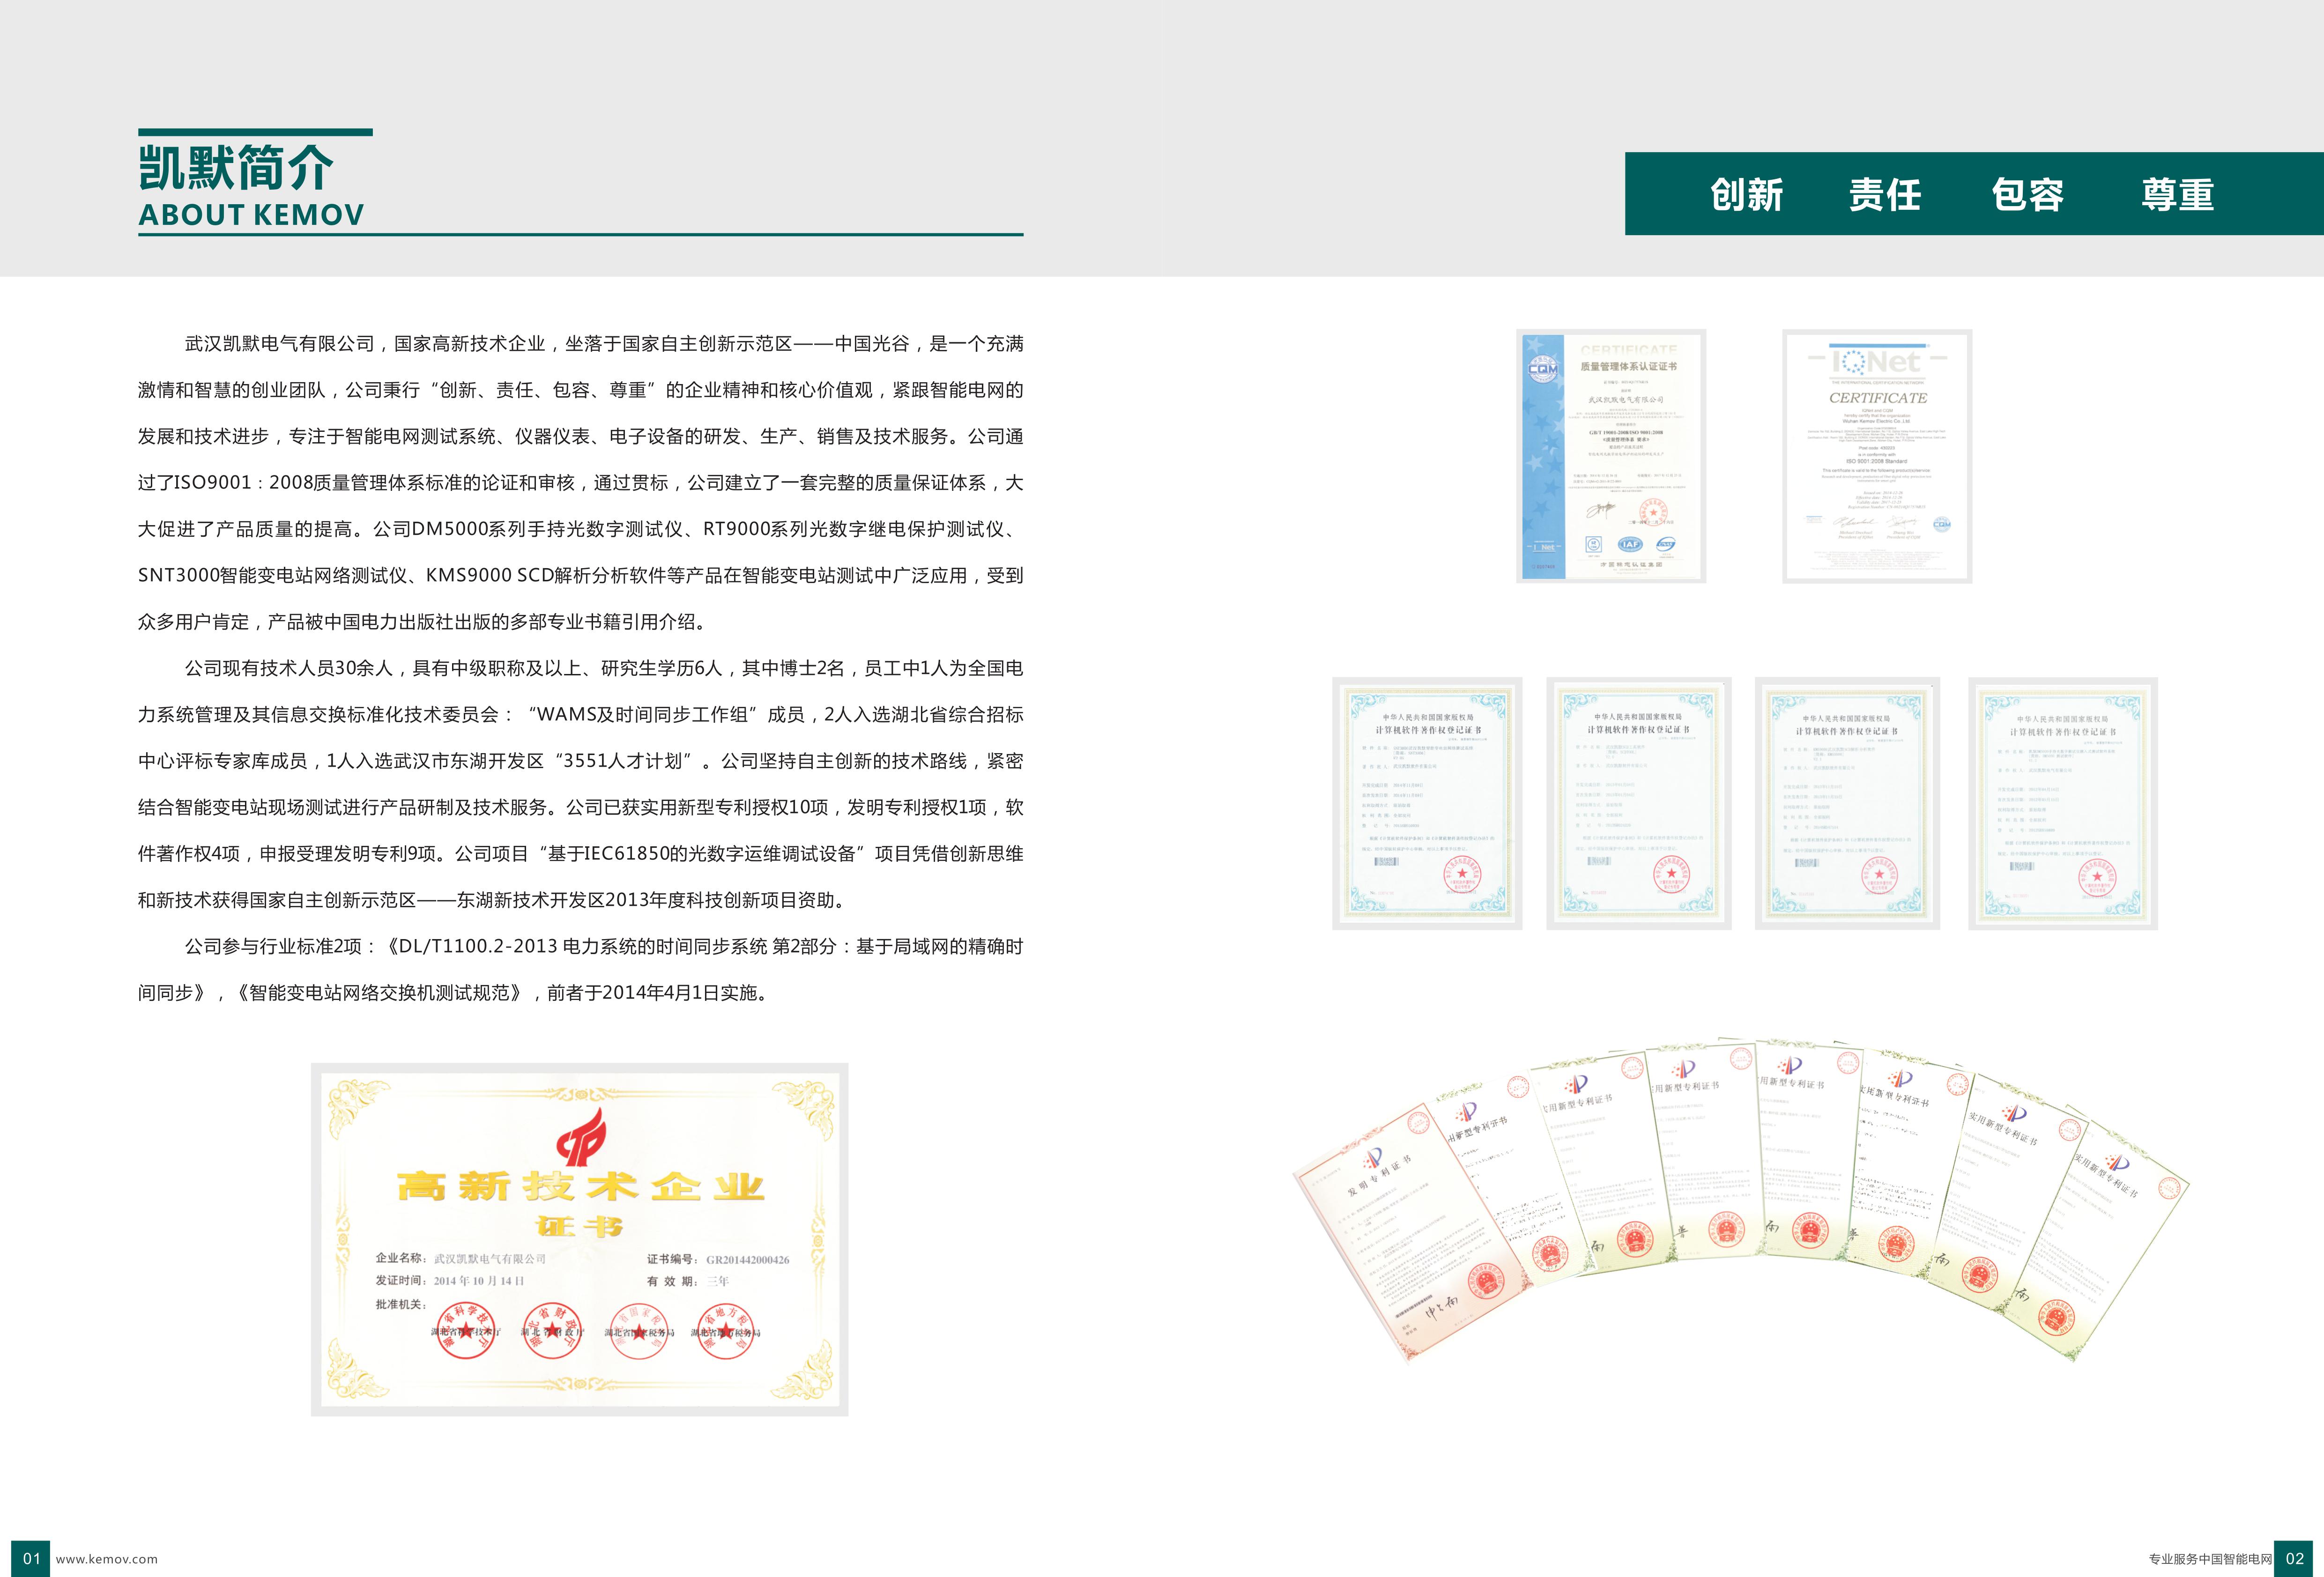Image resolution: width=2324 pixels, height=1577 pixels.
Task: Click line starting SNT3000智能变电站网络测试仪
Action: pos(581,576)
